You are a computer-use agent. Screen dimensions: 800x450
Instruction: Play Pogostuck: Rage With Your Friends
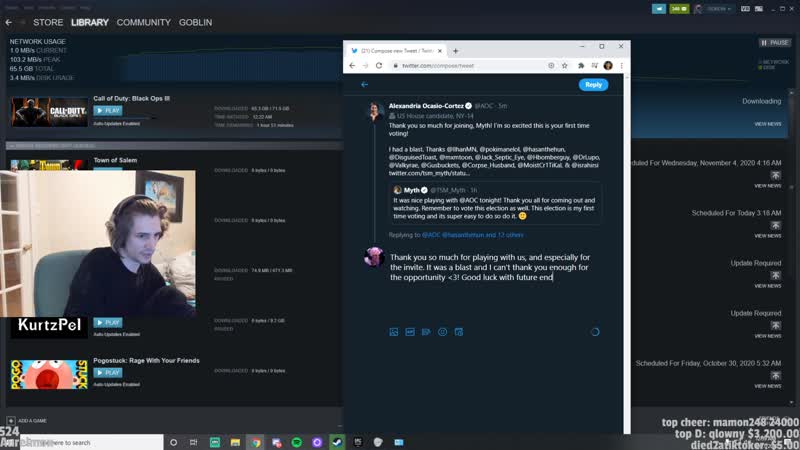[108, 373]
